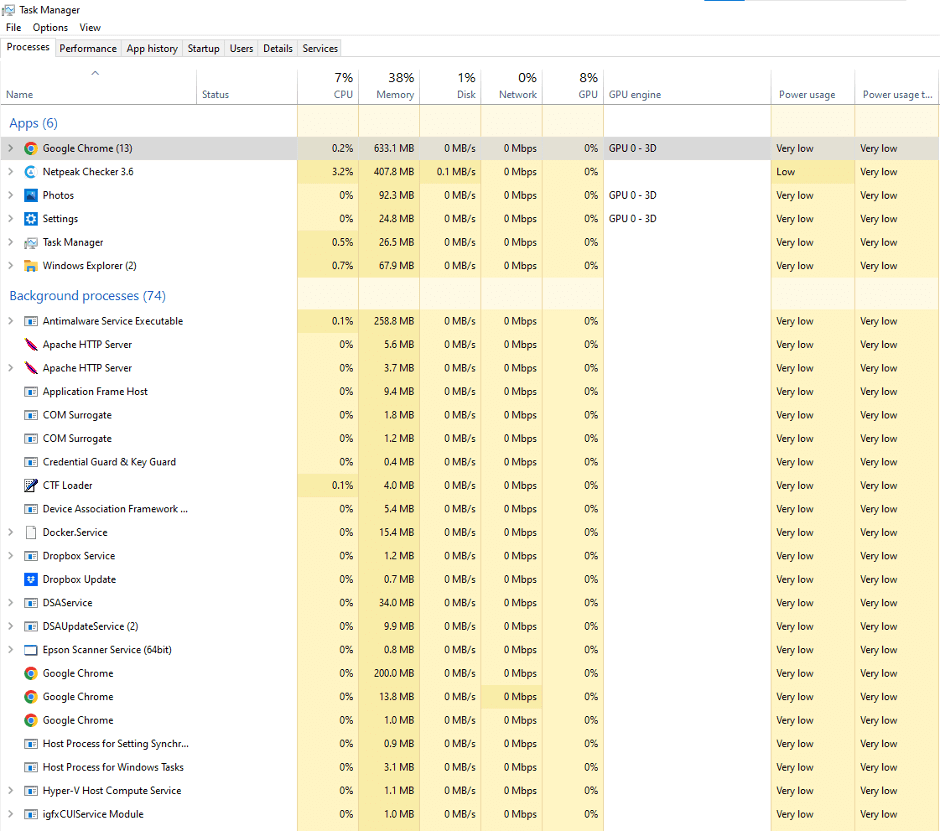Click the 633.1 MB memory value
The image size is (941, 831).
pyautogui.click(x=394, y=148)
